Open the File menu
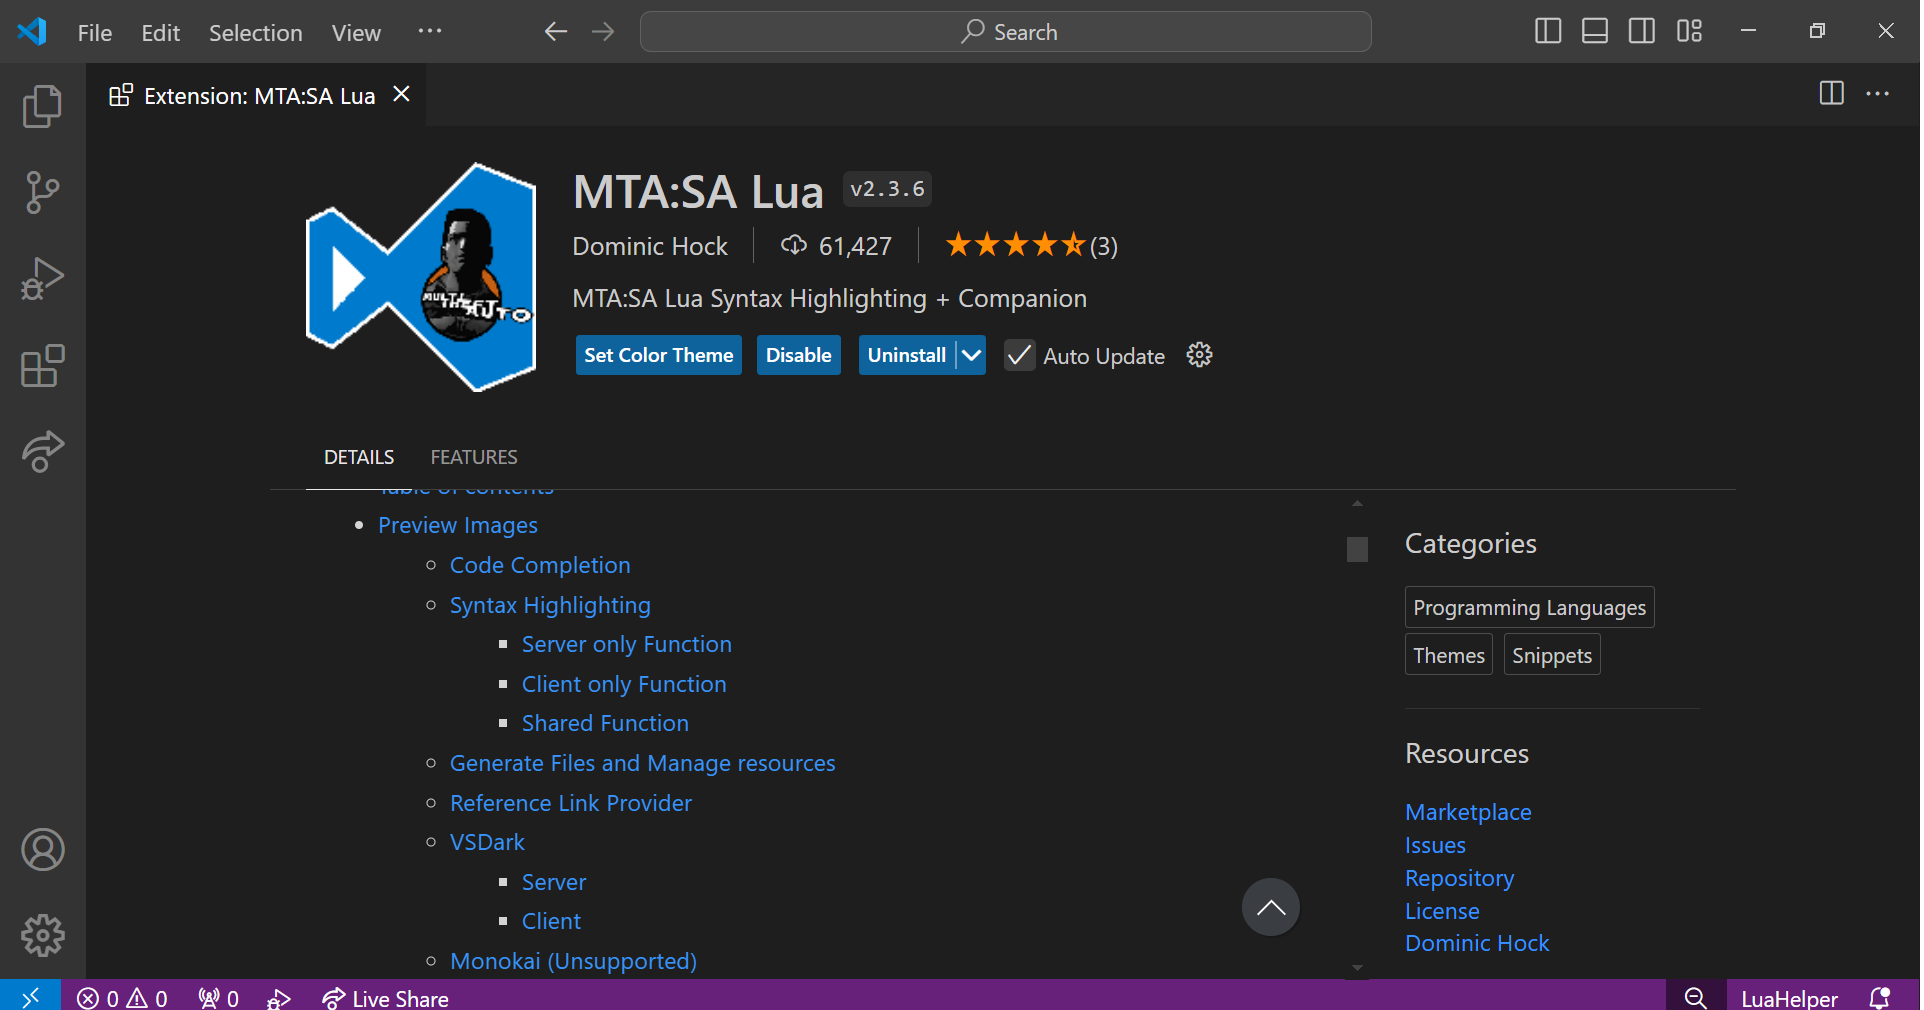This screenshot has width=1924, height=1010. [95, 33]
